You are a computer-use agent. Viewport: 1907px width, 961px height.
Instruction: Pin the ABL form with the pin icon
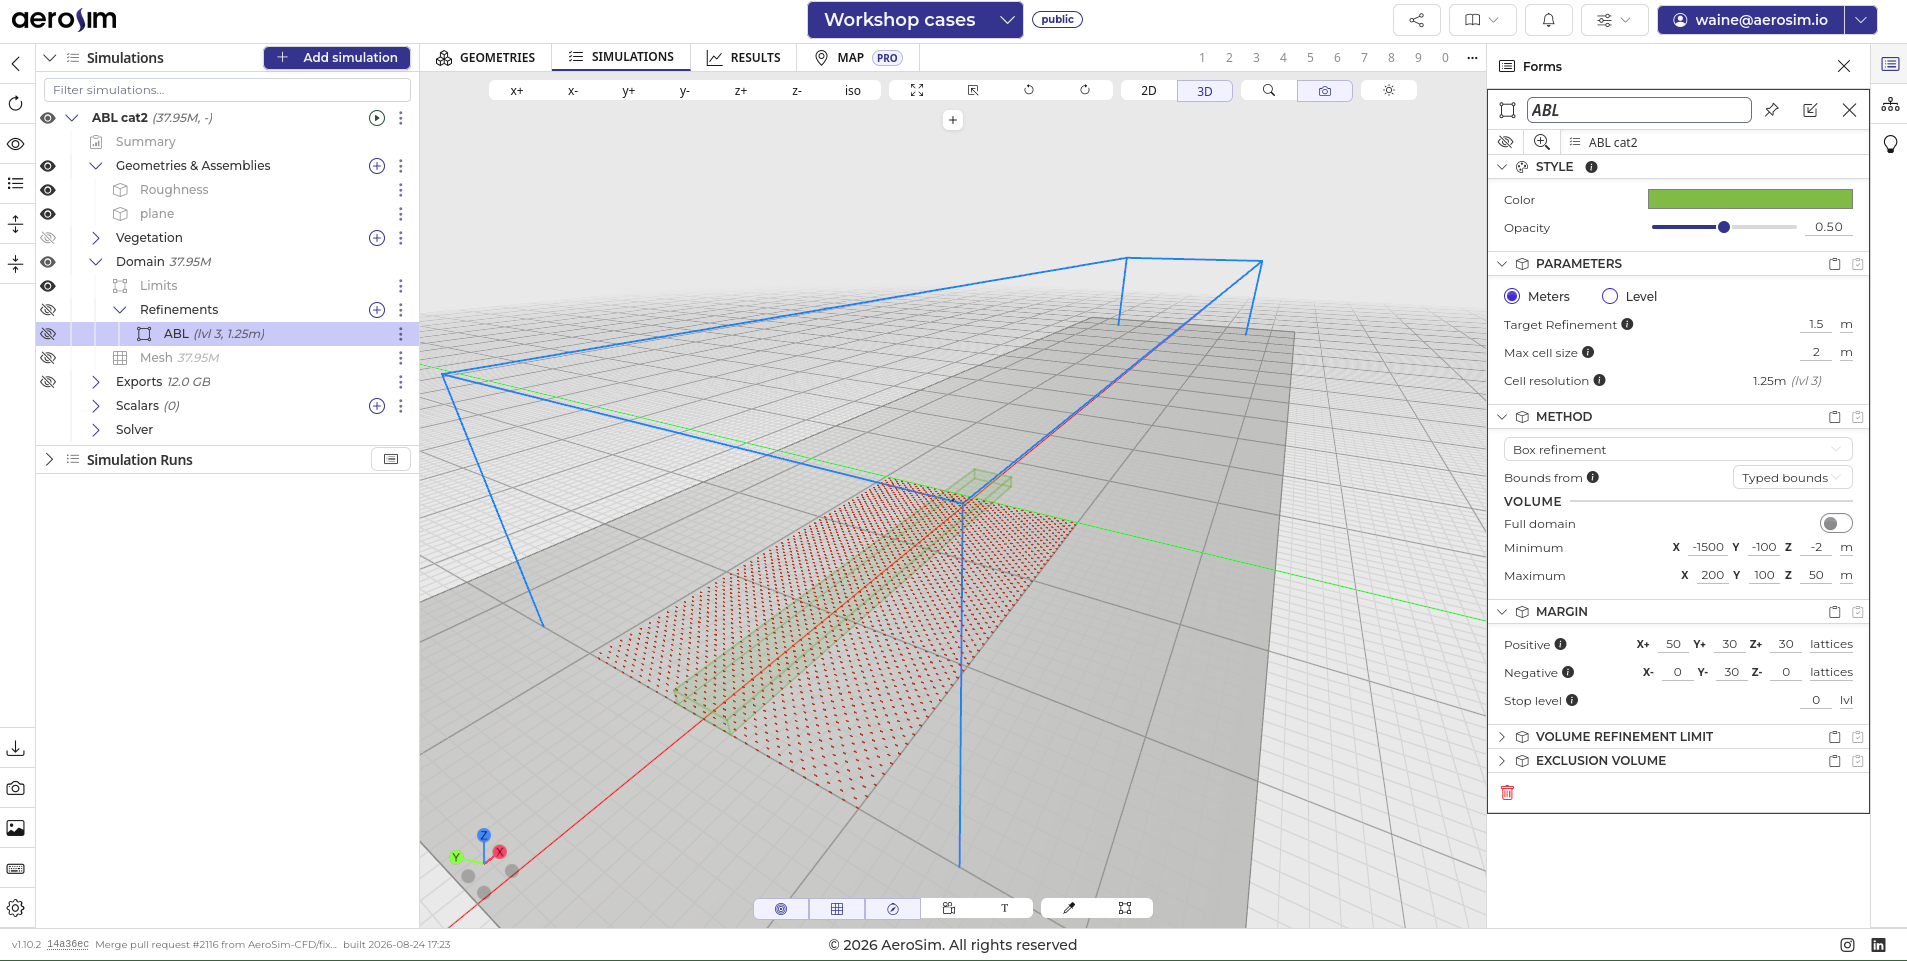pos(1772,110)
